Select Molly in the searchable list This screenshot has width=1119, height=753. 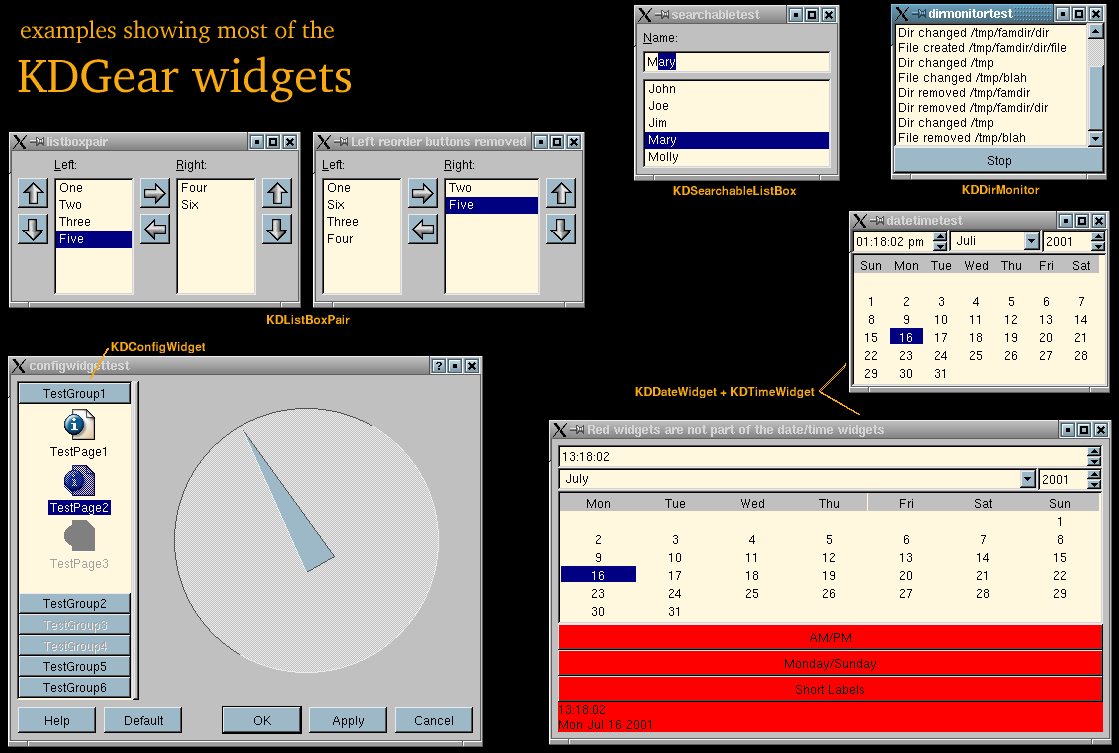736,157
